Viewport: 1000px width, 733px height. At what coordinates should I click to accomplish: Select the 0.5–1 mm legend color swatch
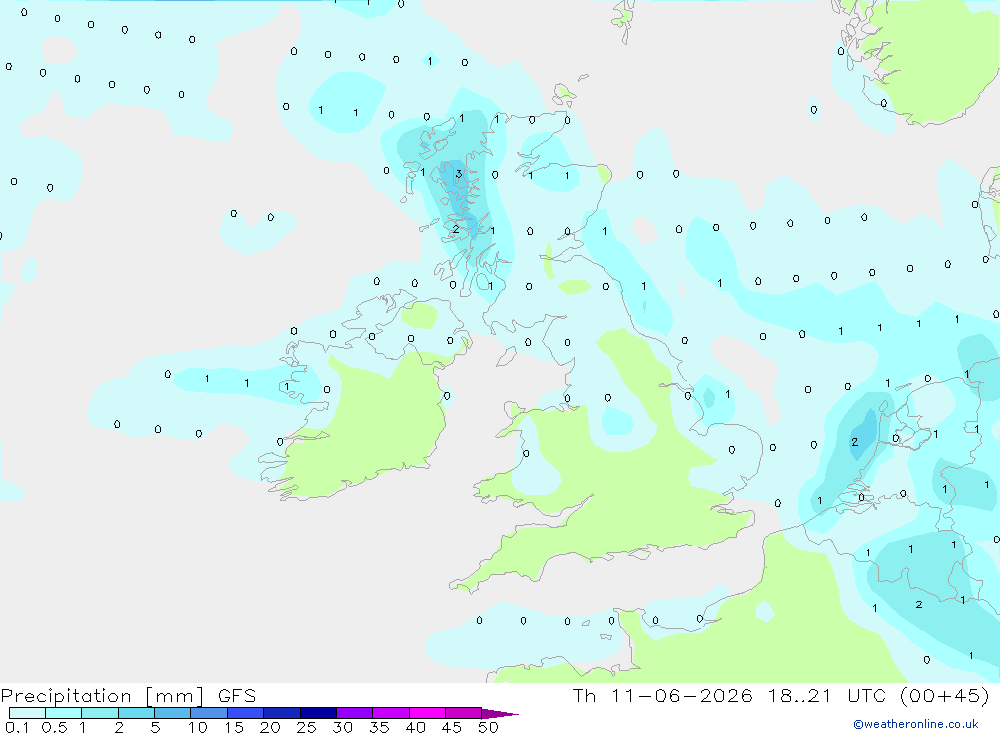63,713
